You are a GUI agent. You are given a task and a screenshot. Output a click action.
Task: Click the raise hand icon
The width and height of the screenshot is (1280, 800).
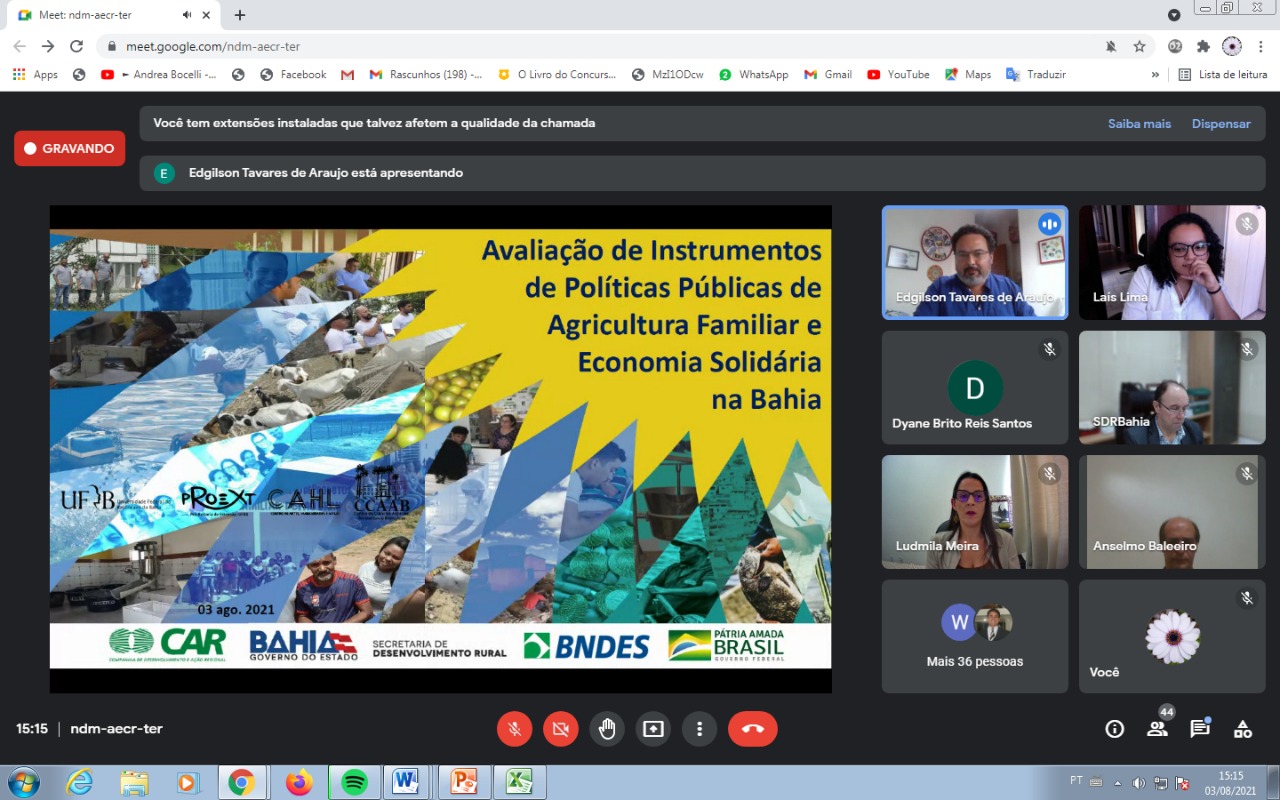[x=607, y=729]
